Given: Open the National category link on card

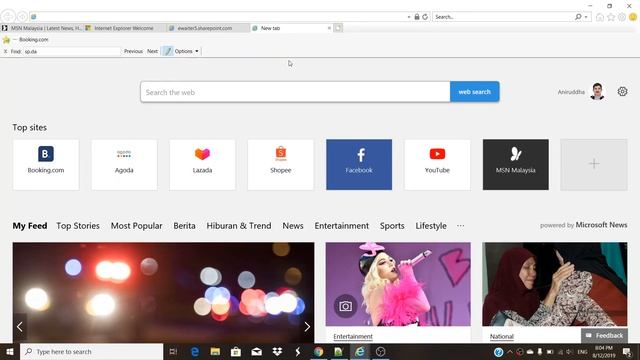Looking at the screenshot, I should tap(502, 336).
